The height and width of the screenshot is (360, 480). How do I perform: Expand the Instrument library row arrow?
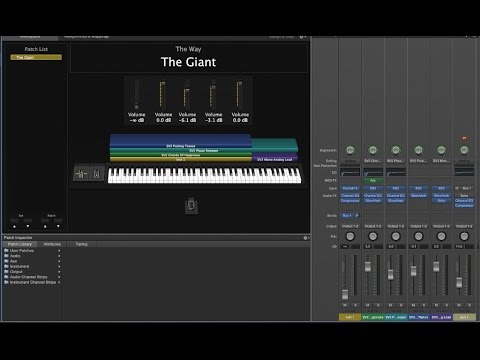59,266
